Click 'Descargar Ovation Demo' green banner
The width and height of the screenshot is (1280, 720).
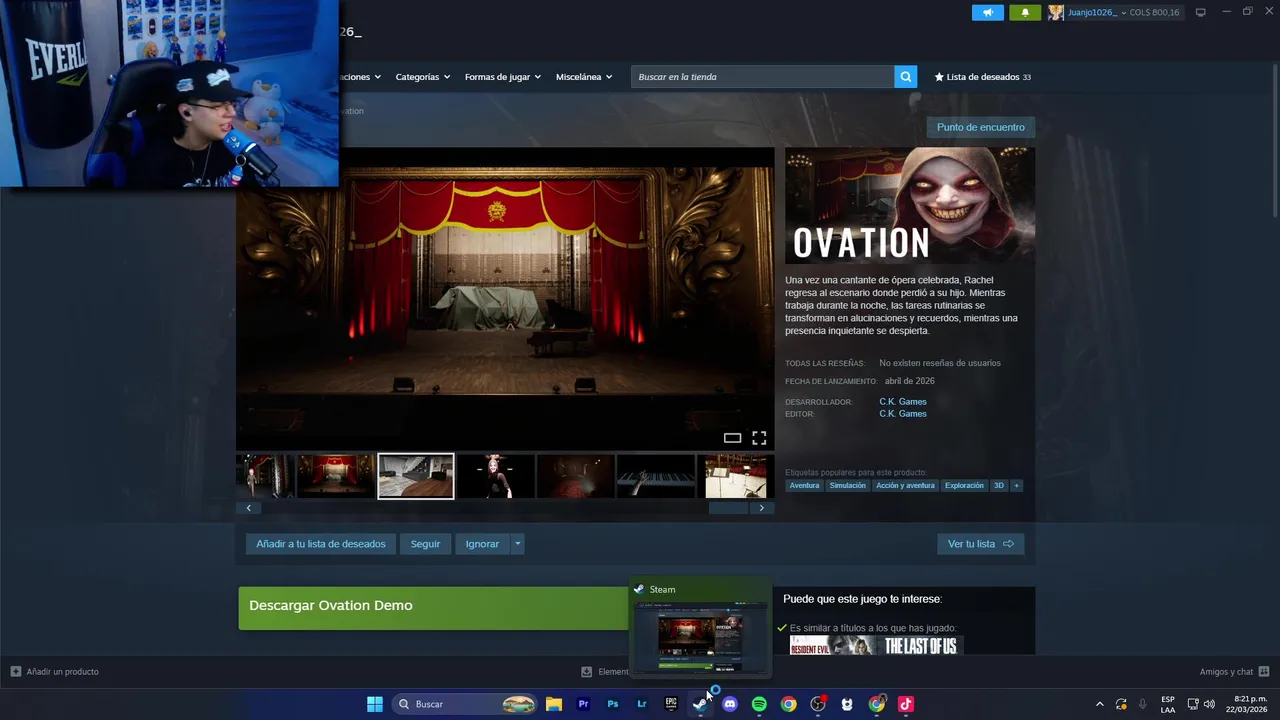pos(434,608)
